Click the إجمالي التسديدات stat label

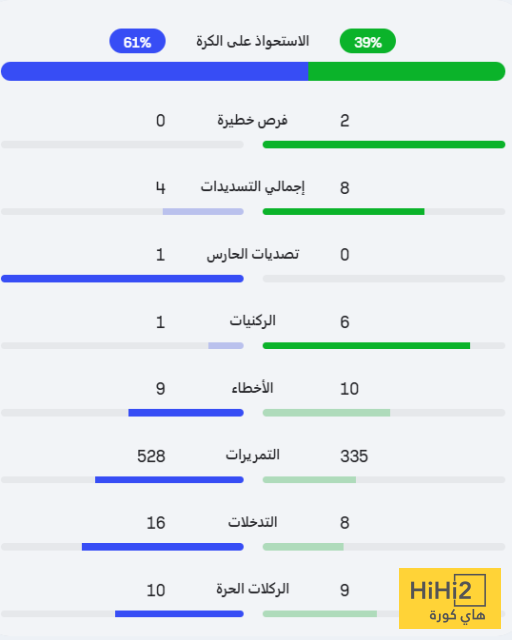click(x=252, y=187)
